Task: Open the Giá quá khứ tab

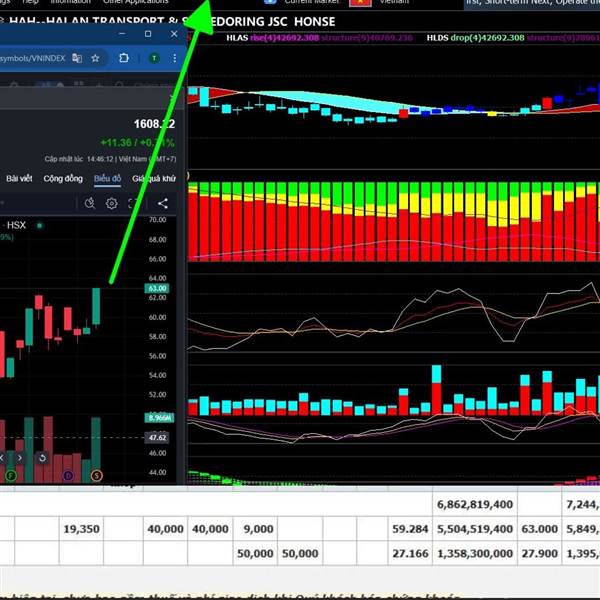Action: 154,178
